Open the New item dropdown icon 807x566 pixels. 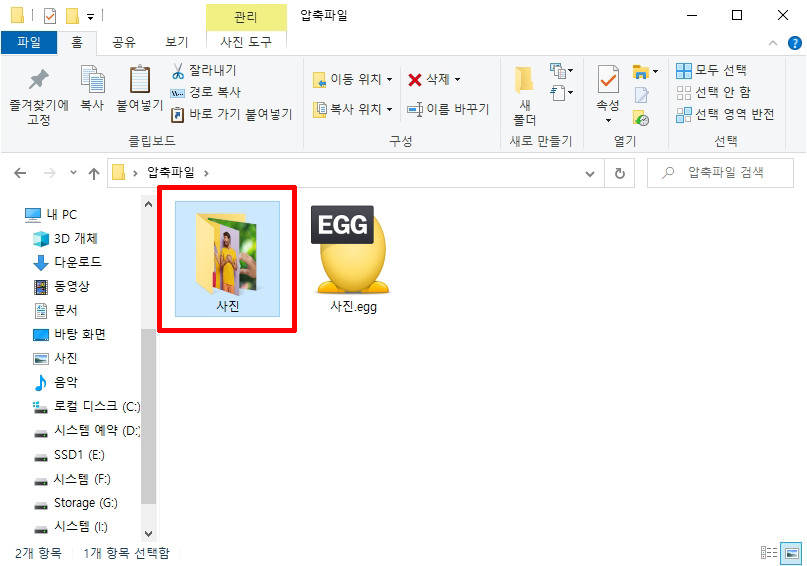coord(561,70)
